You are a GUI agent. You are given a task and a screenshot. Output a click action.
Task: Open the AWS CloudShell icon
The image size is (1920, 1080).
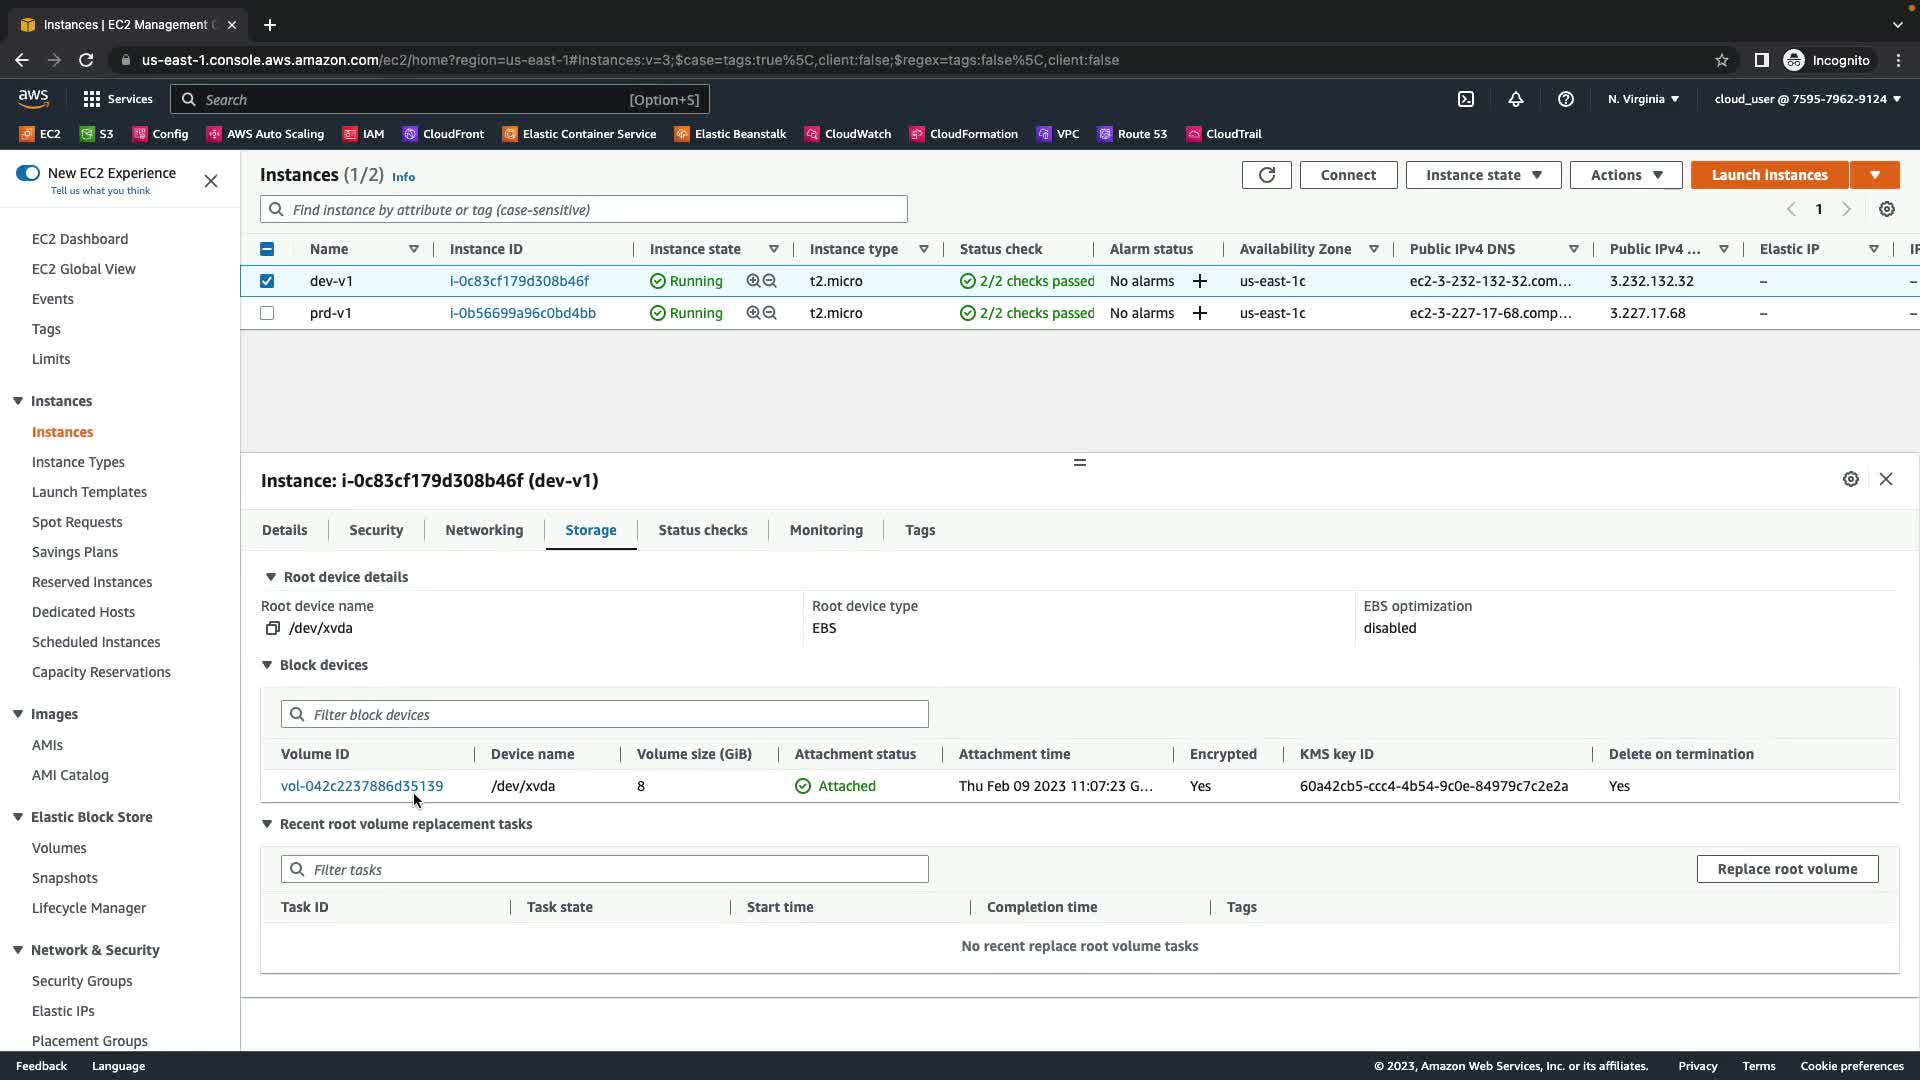[x=1466, y=99]
